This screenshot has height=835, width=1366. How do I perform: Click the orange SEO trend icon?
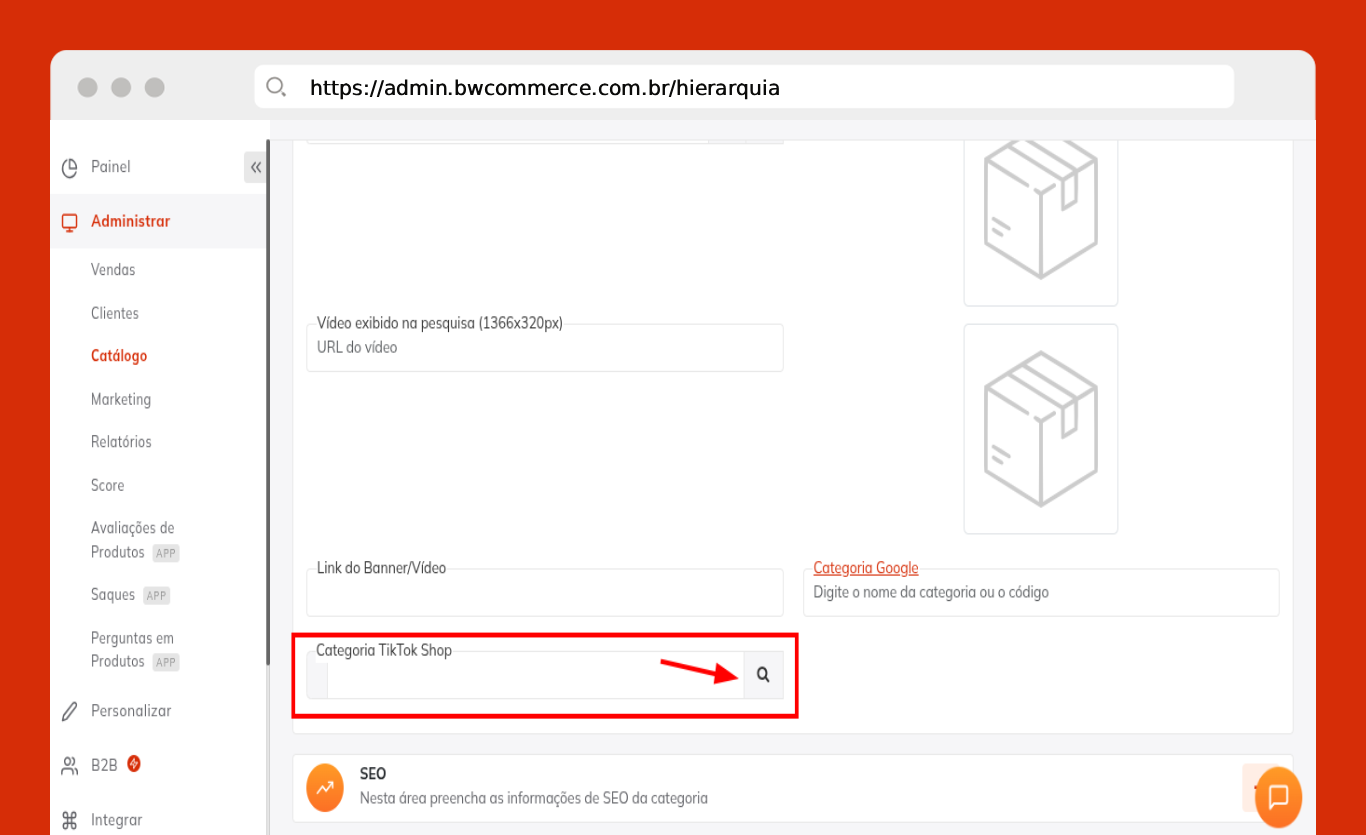click(325, 786)
